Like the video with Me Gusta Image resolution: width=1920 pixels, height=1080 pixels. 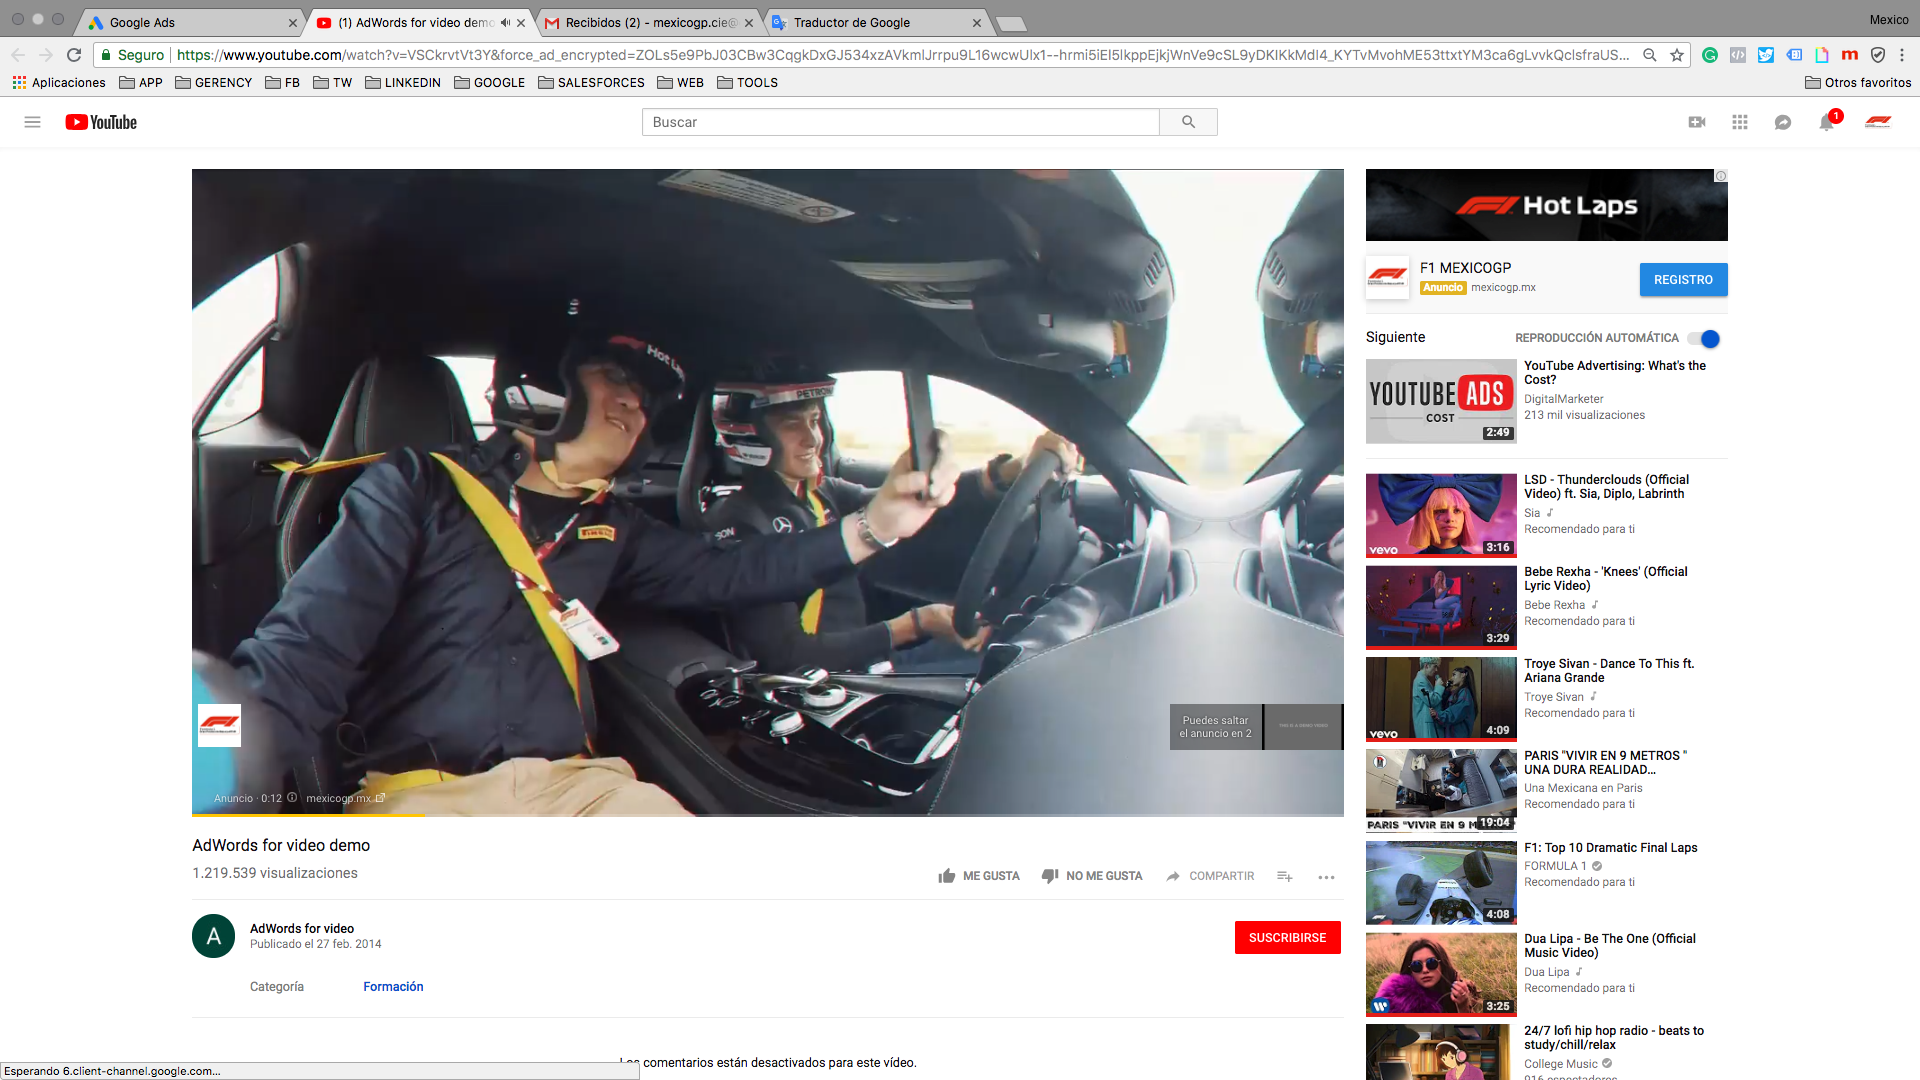point(979,876)
